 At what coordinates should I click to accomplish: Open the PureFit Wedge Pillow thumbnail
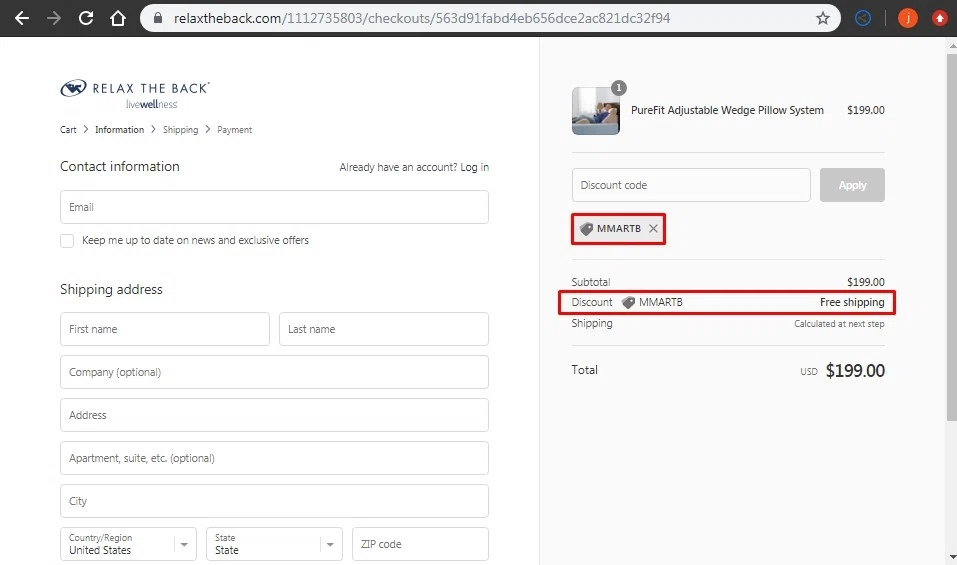pyautogui.click(x=596, y=111)
